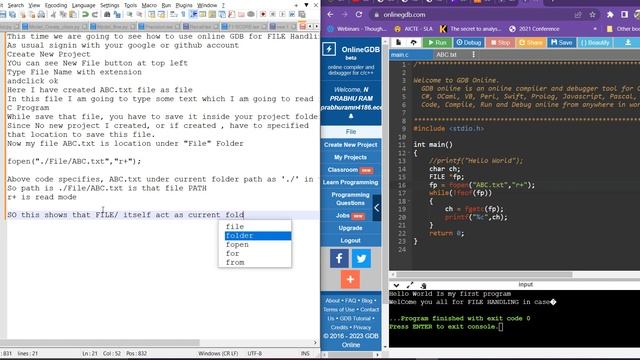Open the browser Extensions puzzle icon
Image resolution: width=640 pixels, height=360 pixels.
click(x=610, y=15)
